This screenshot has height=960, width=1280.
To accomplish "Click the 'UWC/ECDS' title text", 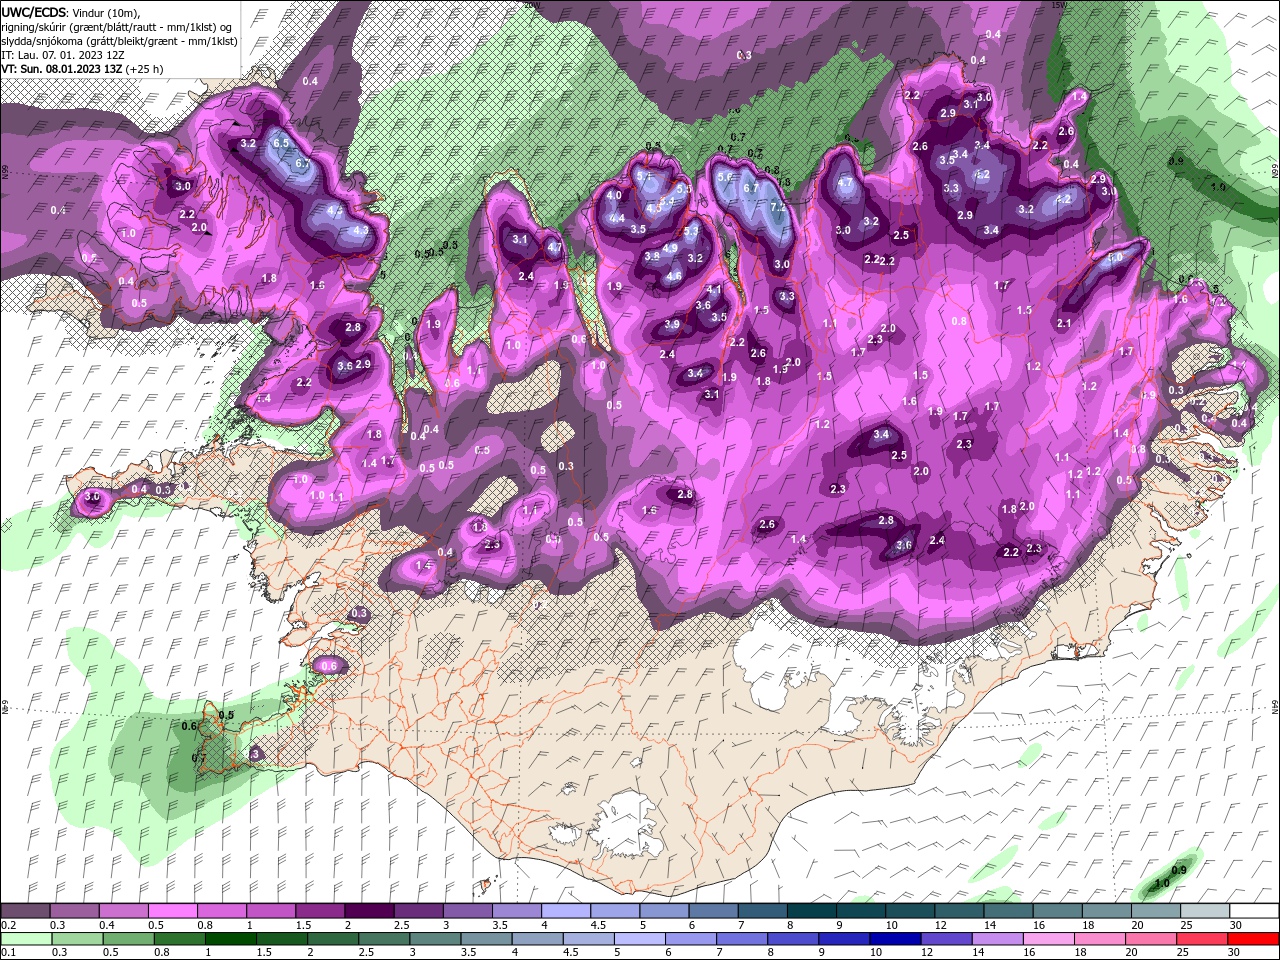I will coord(34,11).
